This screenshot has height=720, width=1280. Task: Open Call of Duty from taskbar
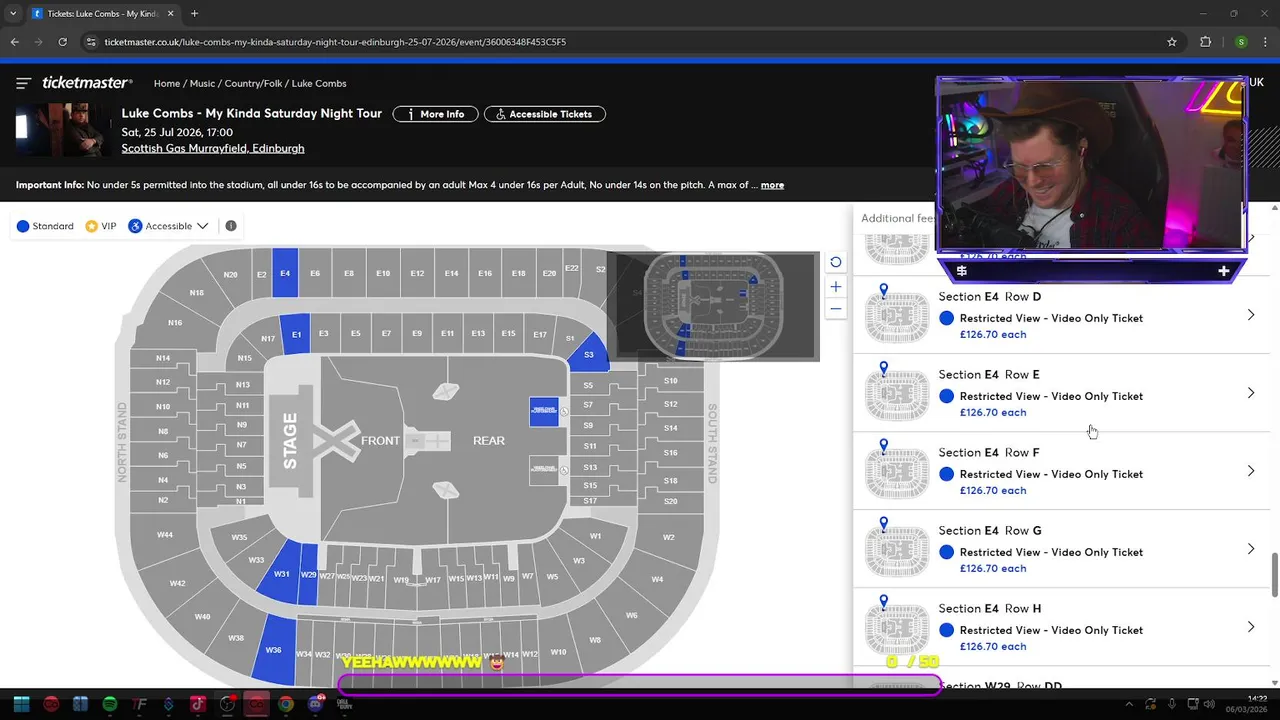346,704
